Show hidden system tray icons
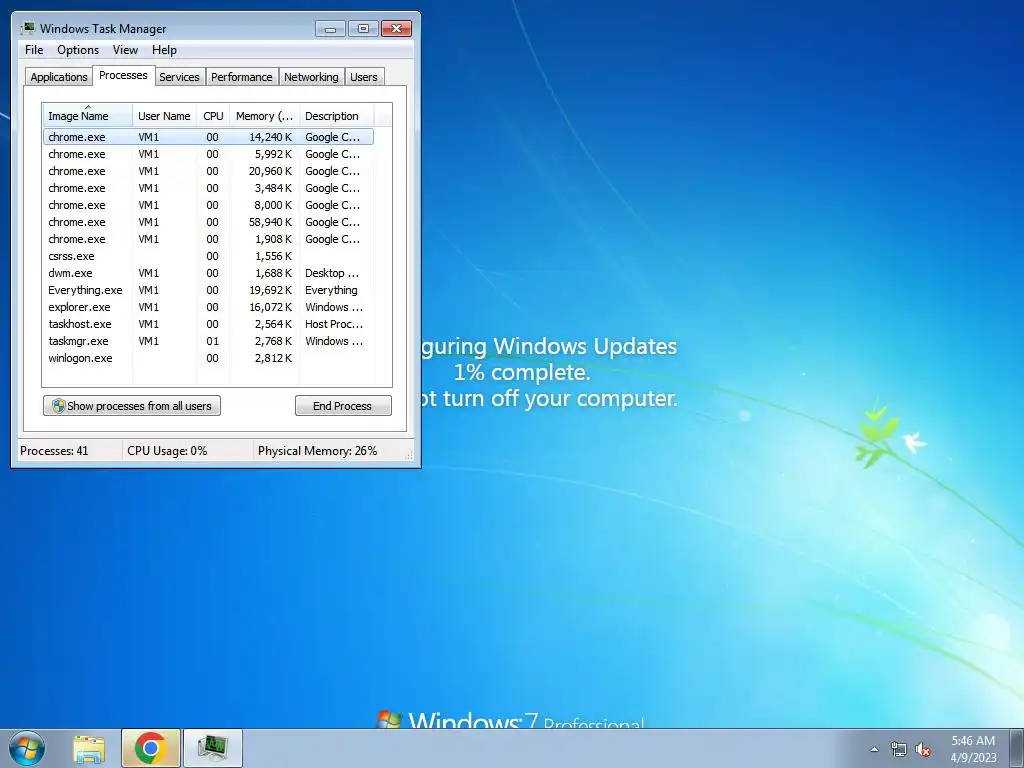1024x768 pixels. (x=874, y=749)
